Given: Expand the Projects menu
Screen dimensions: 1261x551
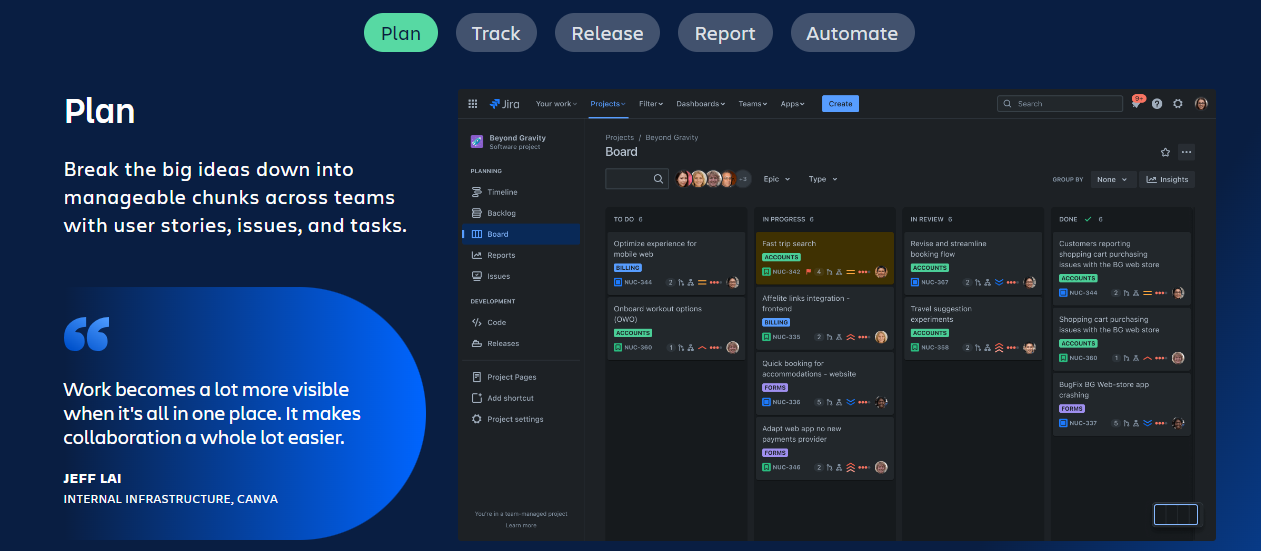Looking at the screenshot, I should 608,104.
